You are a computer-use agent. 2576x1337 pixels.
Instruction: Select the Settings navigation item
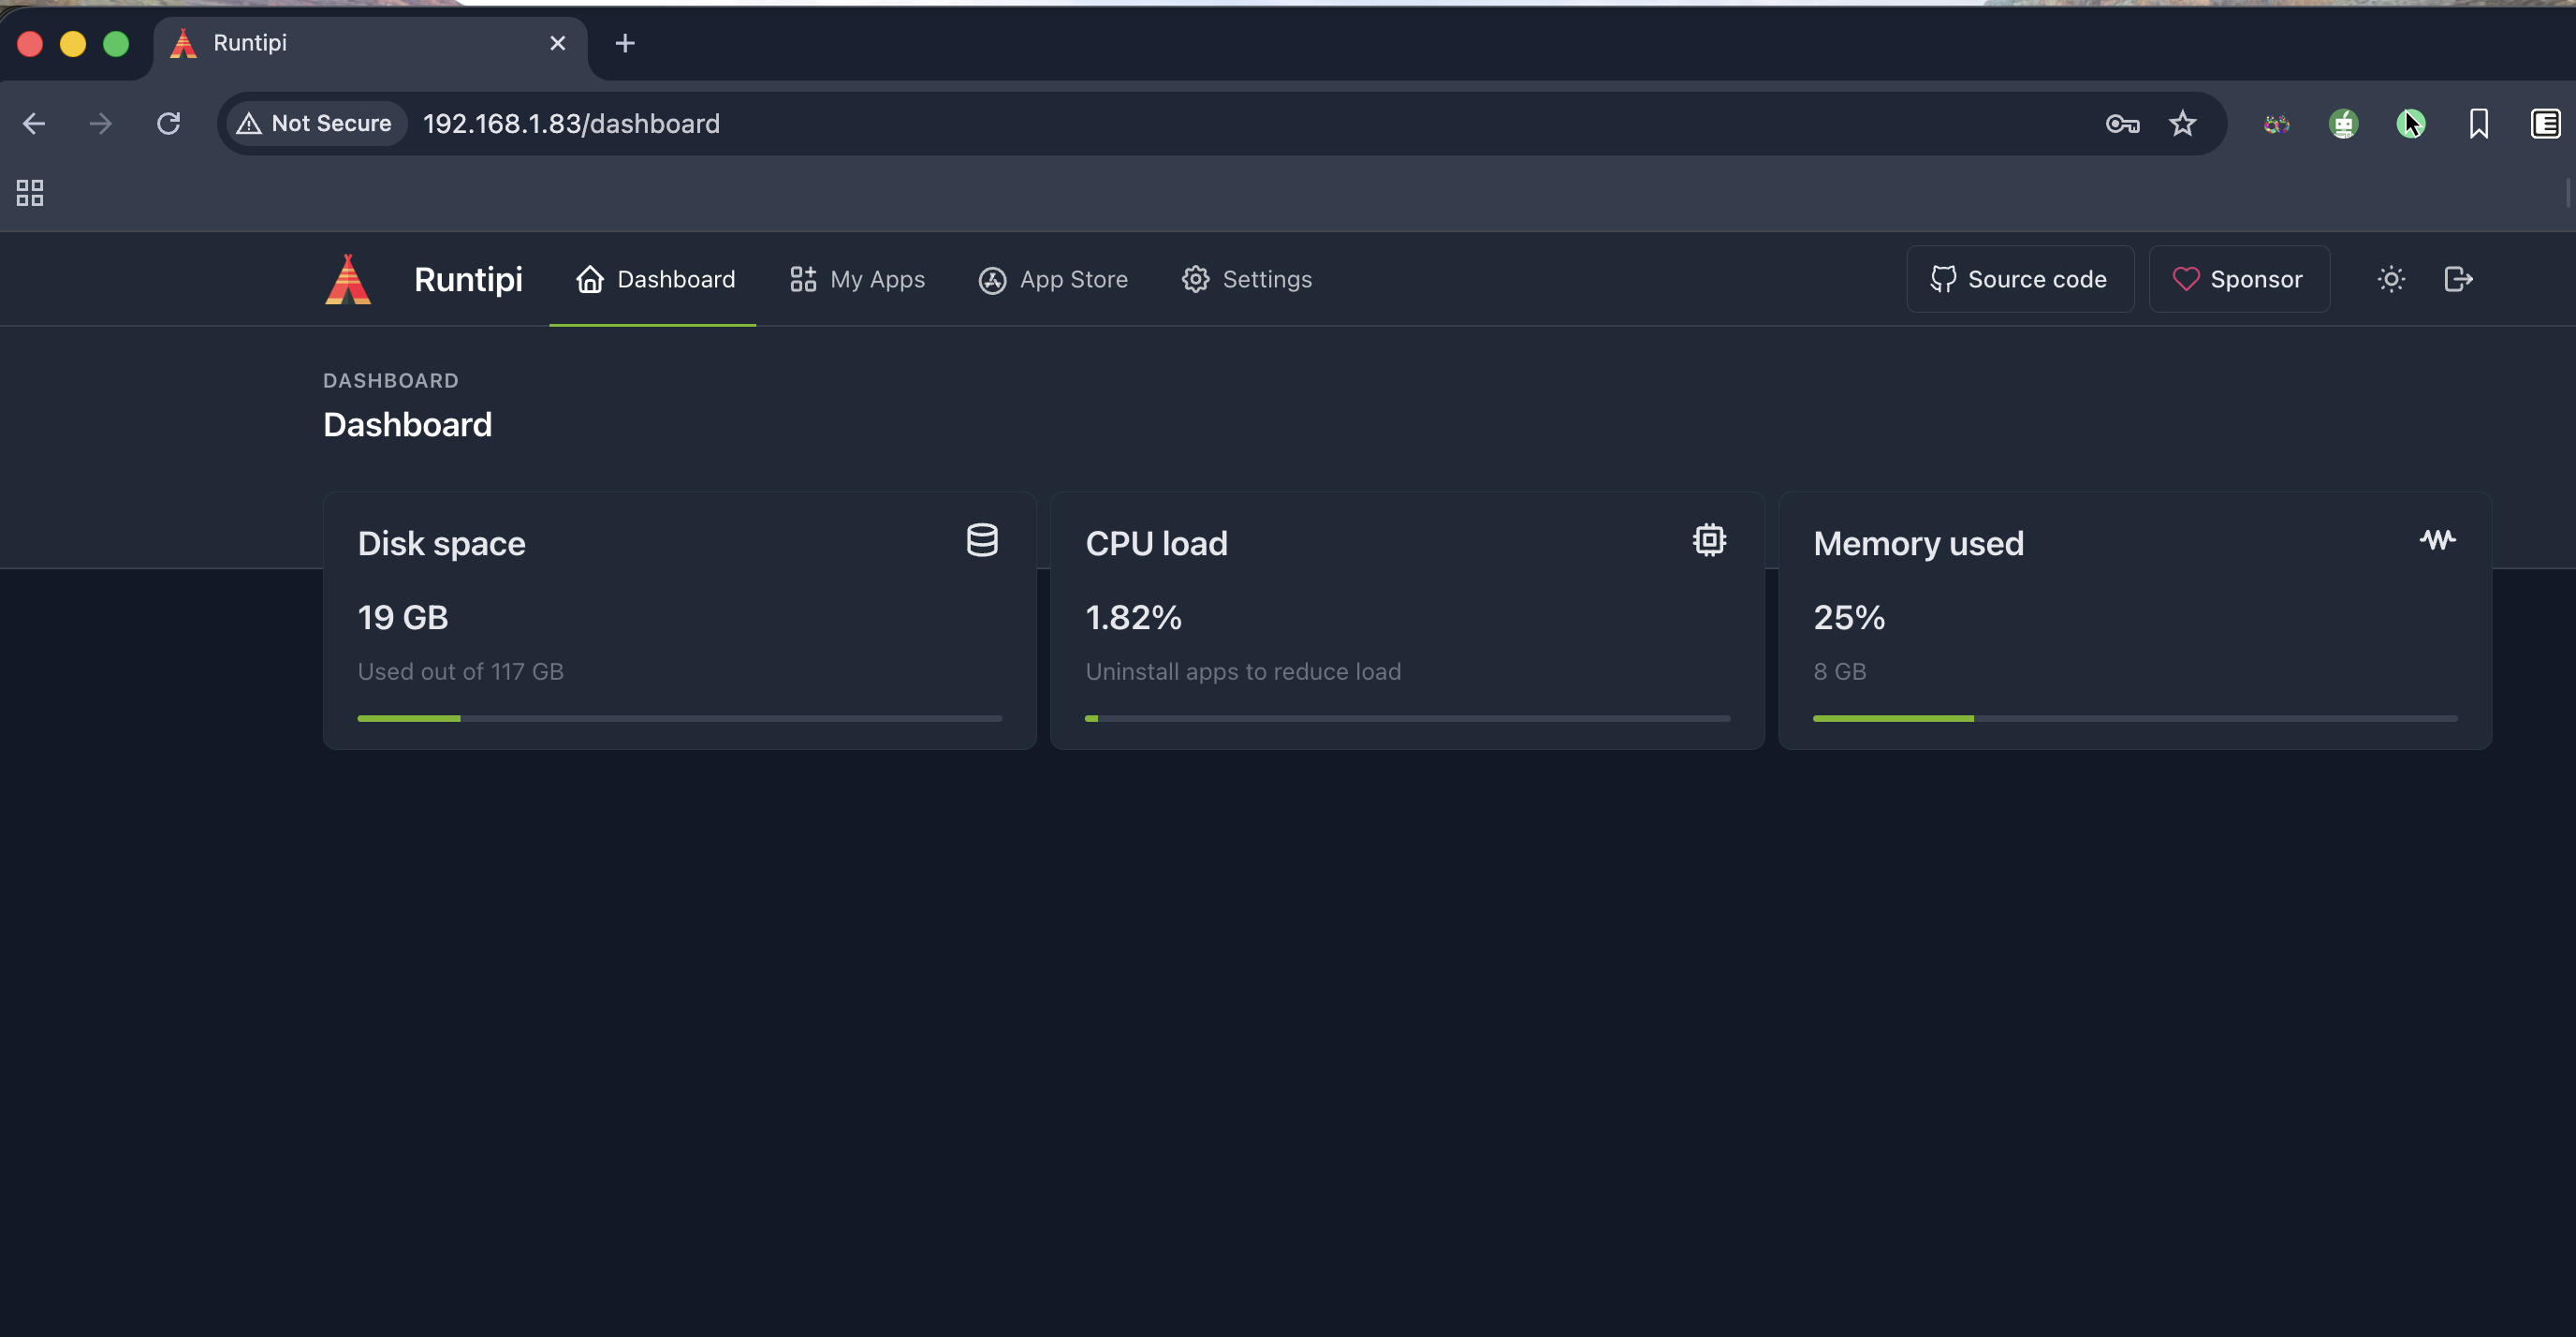coord(1268,279)
